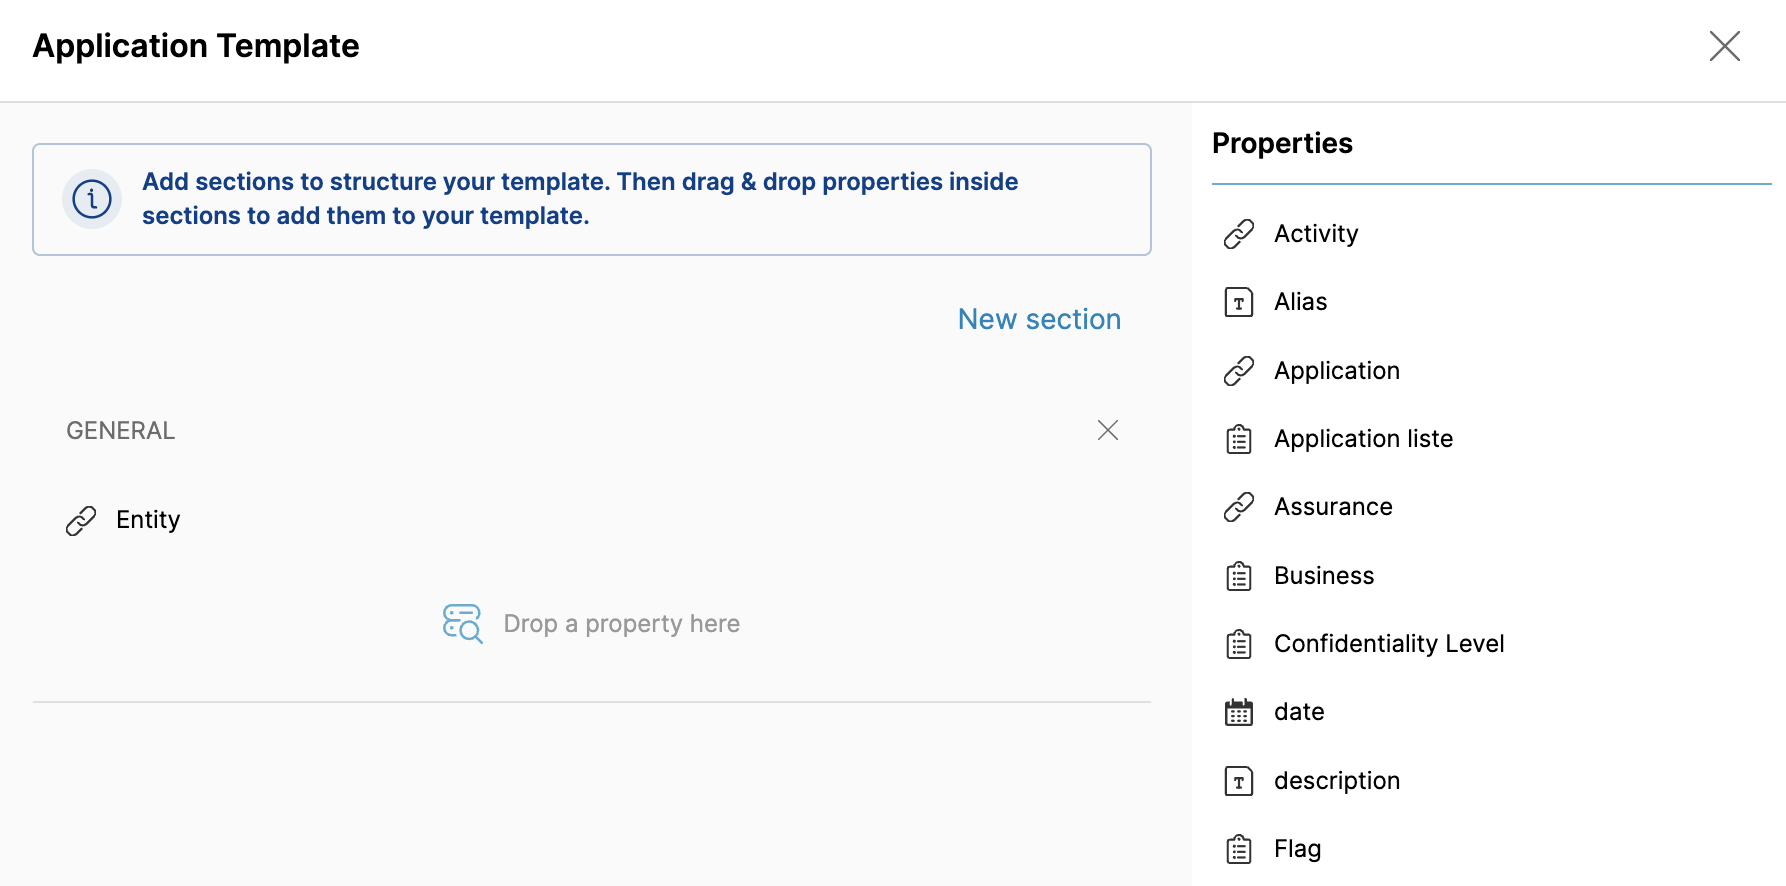
Task: Click the link icon beside Assurance
Action: tap(1238, 507)
